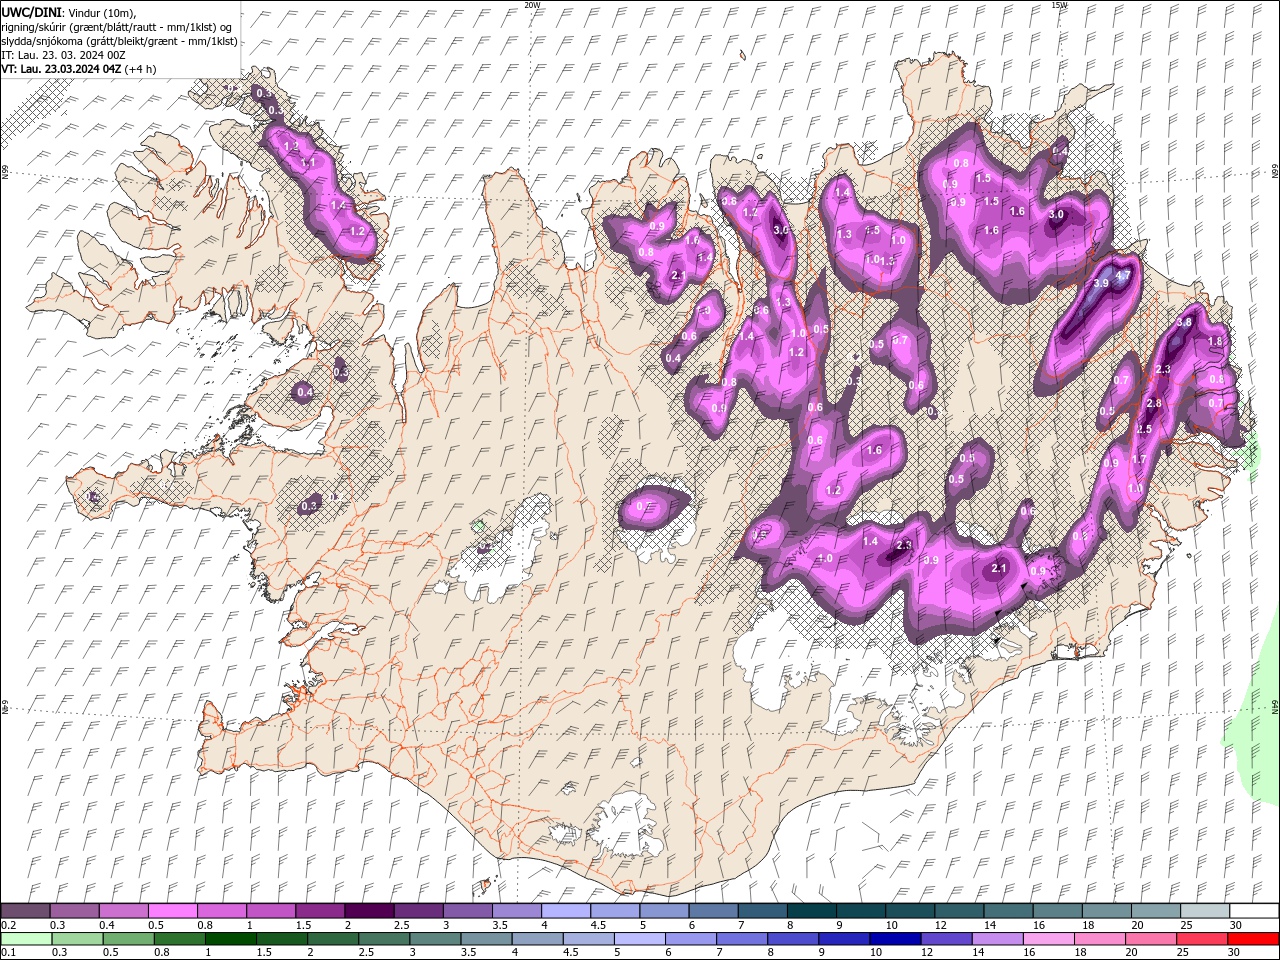Click the "2.8" snowfall value on the map
Viewport: 1280px width, 960px height.
coord(1153,403)
